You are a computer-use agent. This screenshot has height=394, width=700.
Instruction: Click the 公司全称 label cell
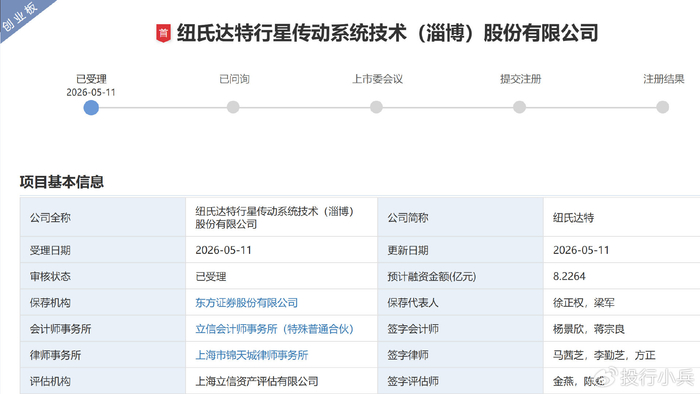click(x=103, y=217)
